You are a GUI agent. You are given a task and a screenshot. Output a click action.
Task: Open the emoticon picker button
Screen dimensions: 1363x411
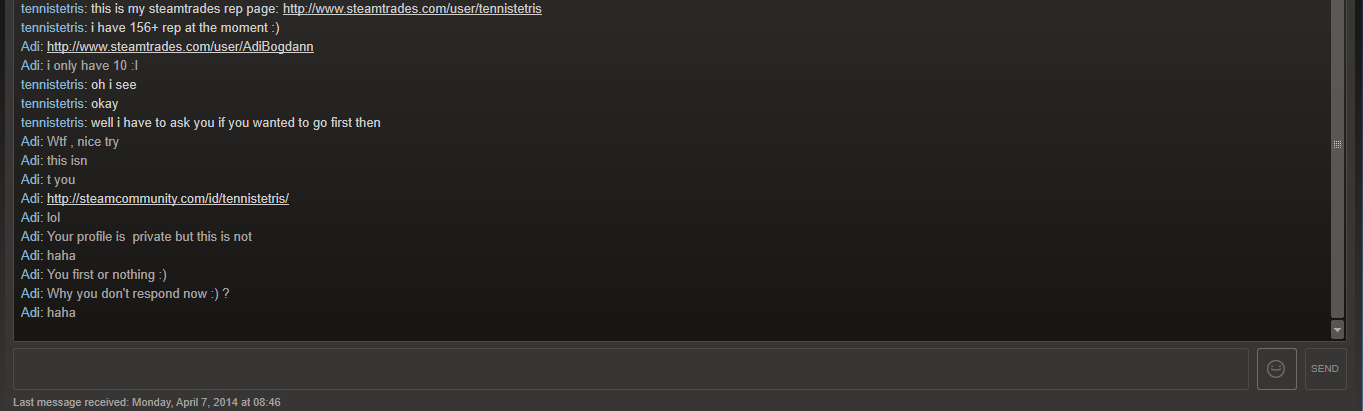tap(1276, 369)
